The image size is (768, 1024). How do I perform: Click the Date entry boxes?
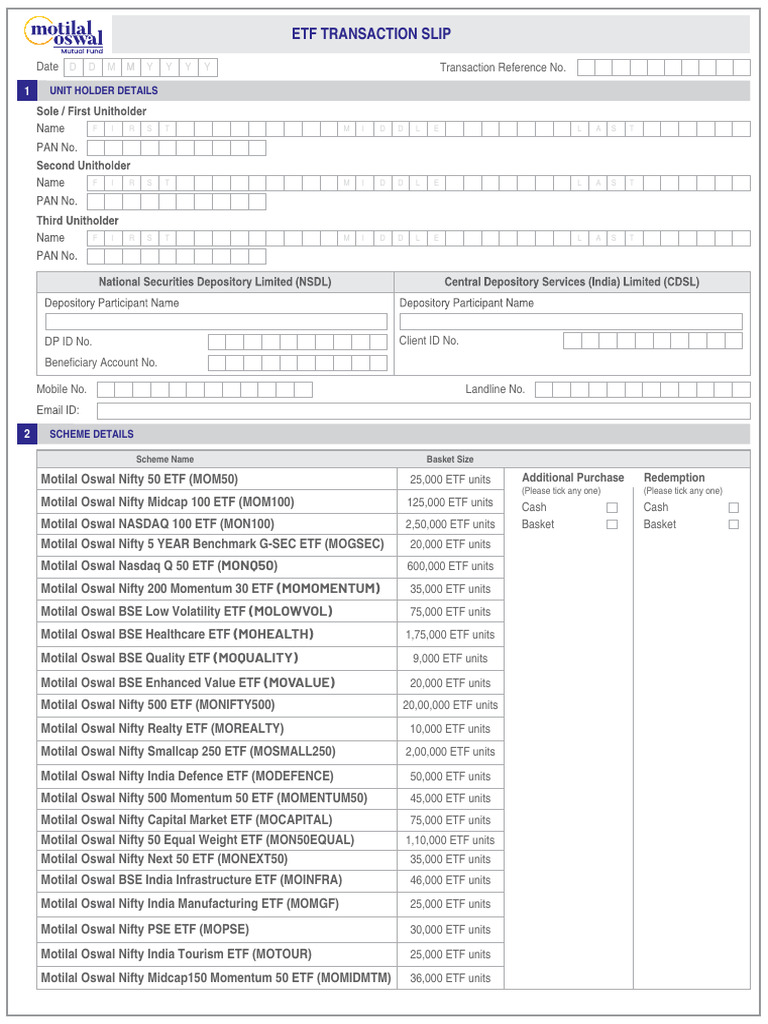pyautogui.click(x=140, y=67)
